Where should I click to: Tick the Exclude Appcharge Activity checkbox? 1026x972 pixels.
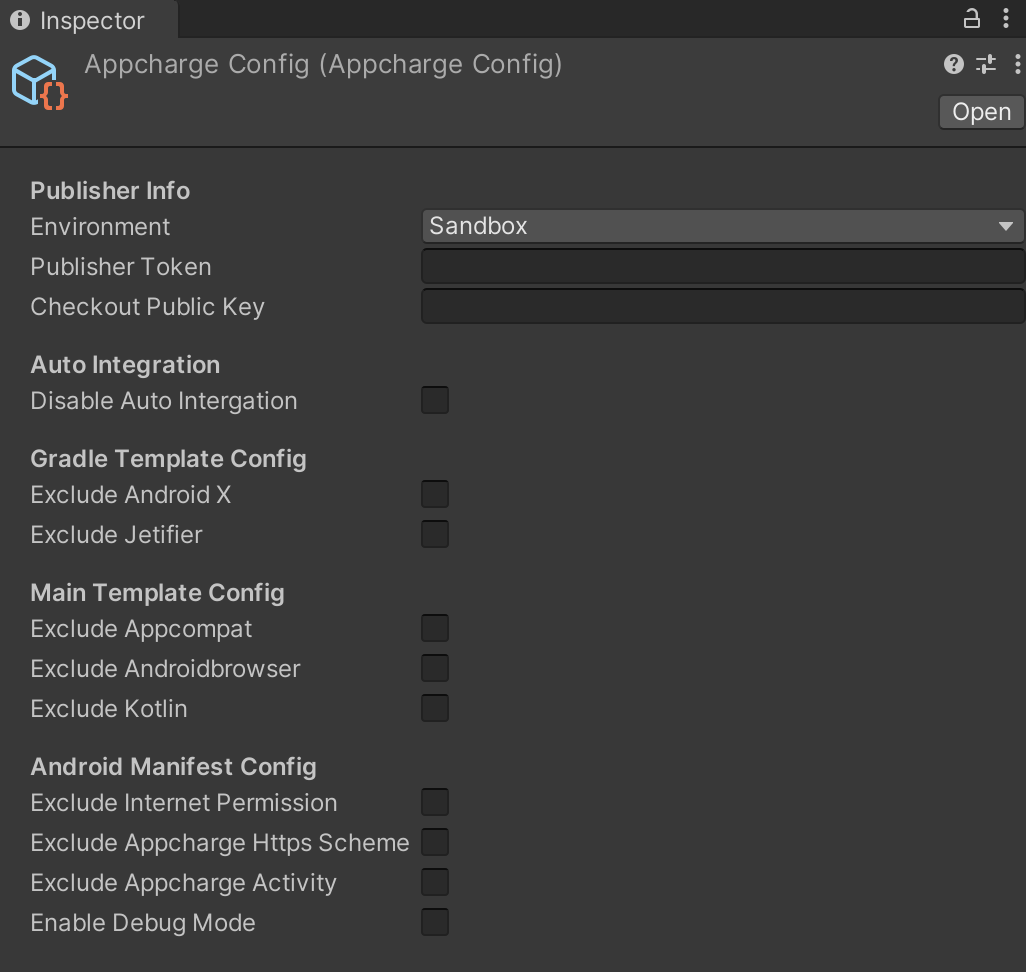point(435,882)
